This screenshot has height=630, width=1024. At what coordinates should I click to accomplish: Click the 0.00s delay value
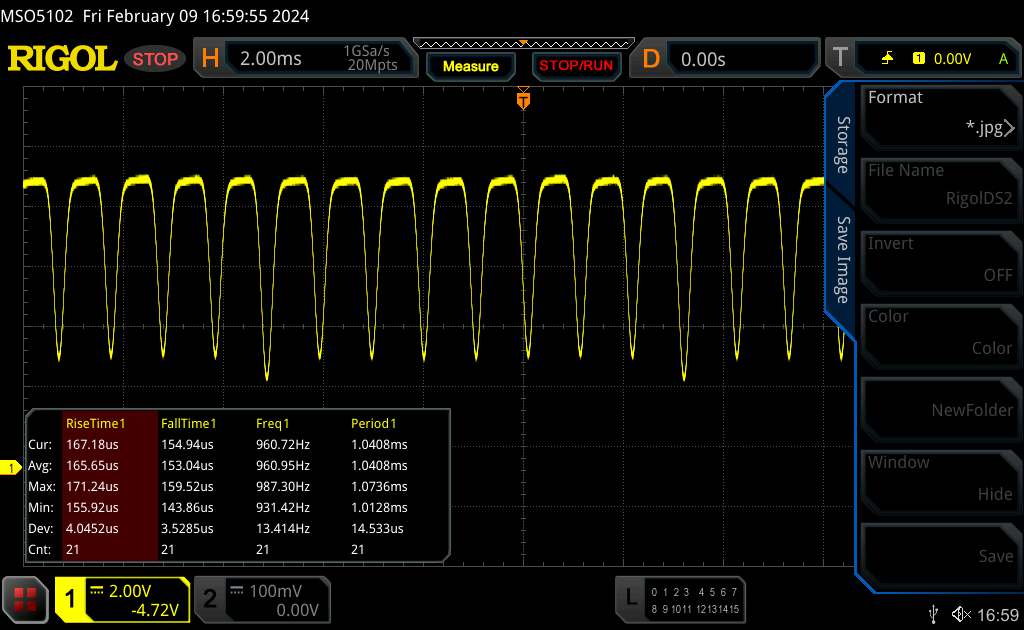(703, 59)
